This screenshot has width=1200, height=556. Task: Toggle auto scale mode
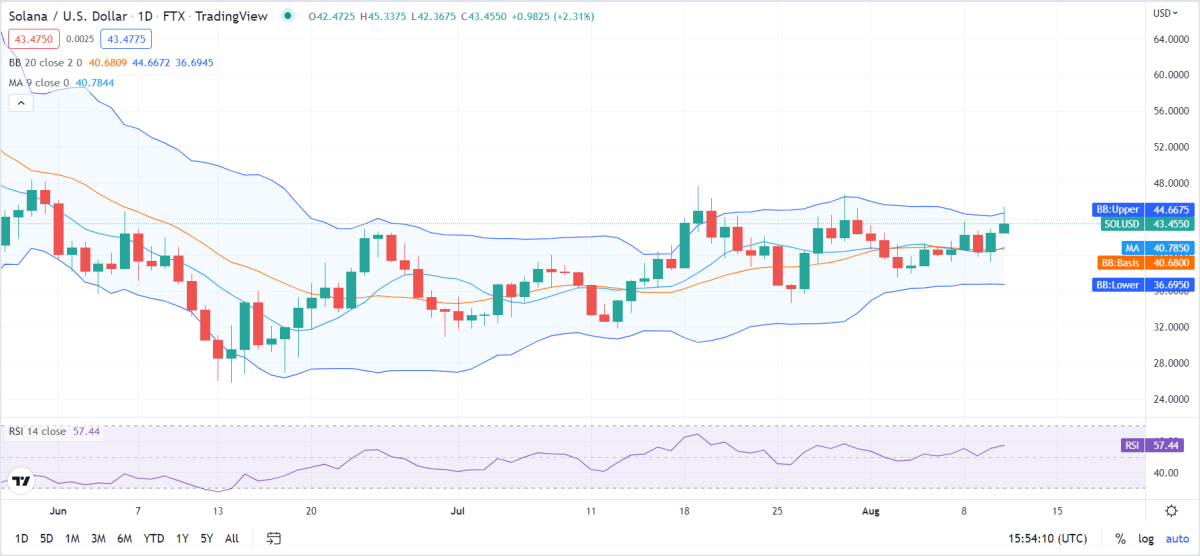point(1176,539)
